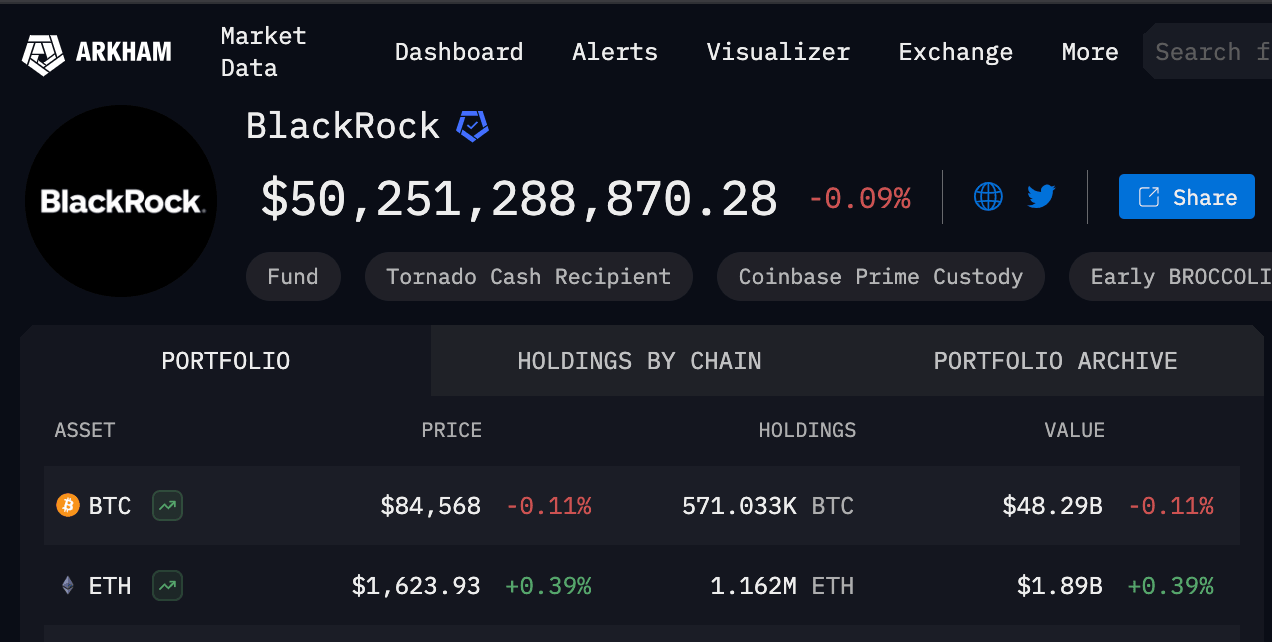Screen dimensions: 1272x642
Task: Click the ETH coin icon
Action: pyautogui.click(x=66, y=586)
